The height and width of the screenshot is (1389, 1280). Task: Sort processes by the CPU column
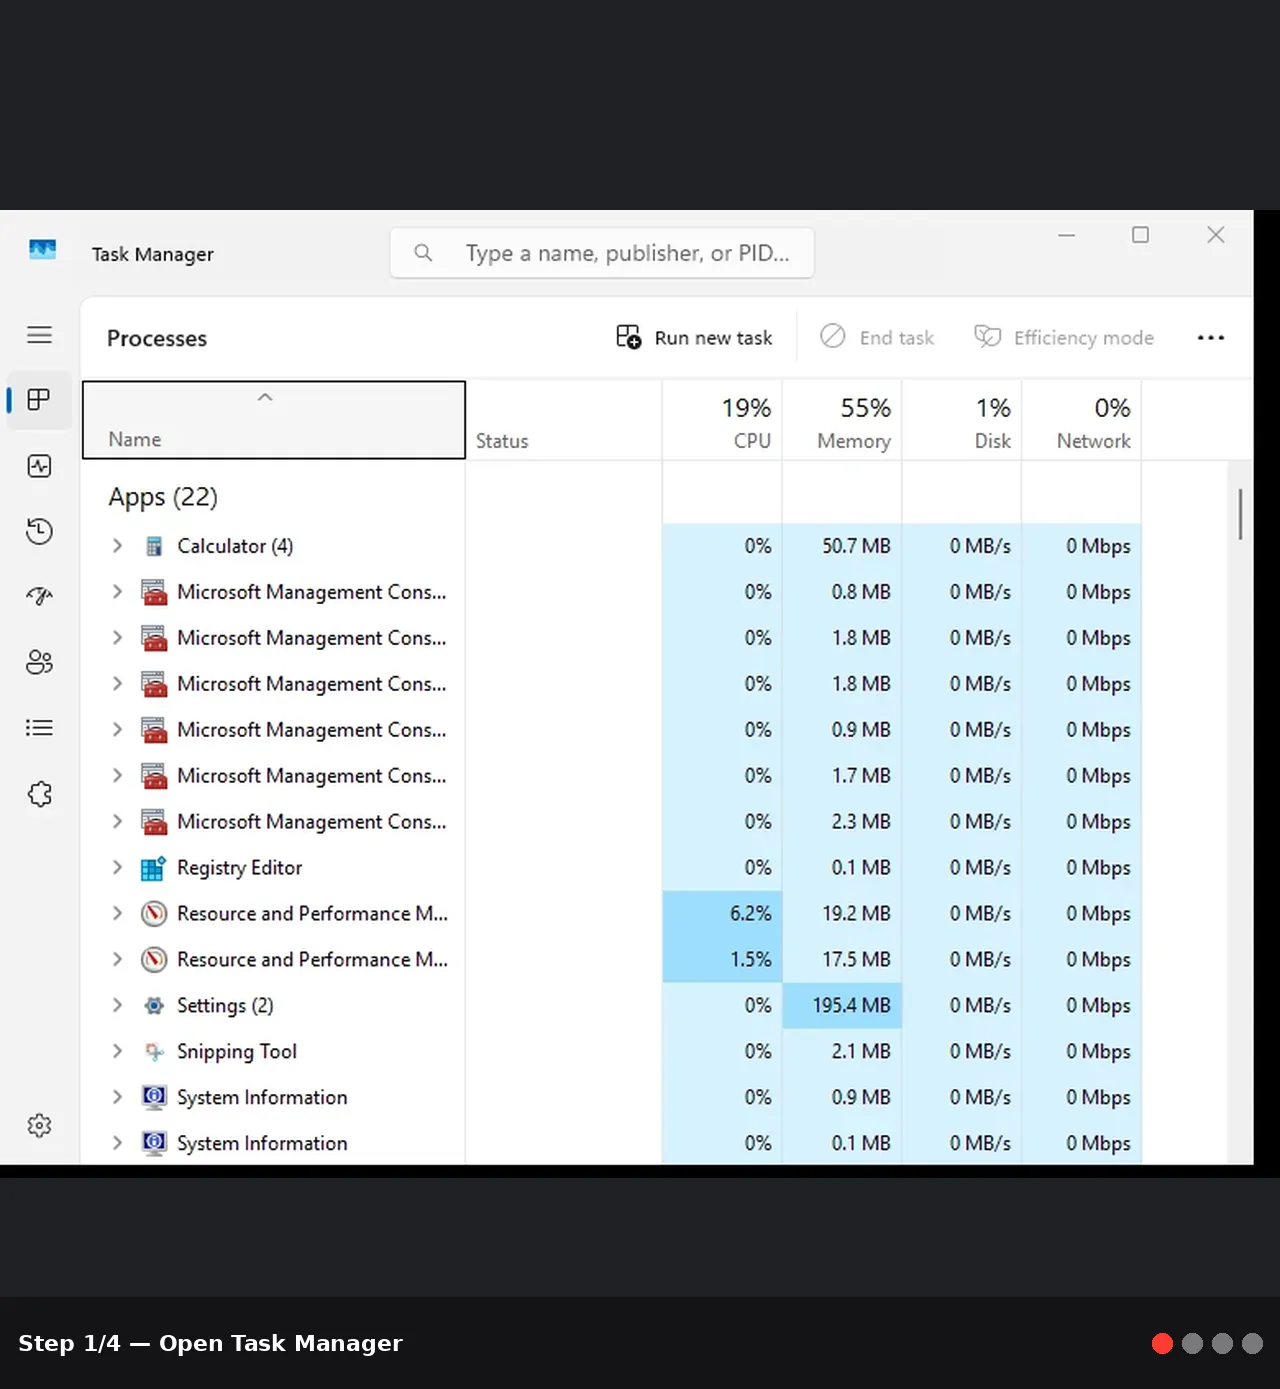pyautogui.click(x=722, y=420)
